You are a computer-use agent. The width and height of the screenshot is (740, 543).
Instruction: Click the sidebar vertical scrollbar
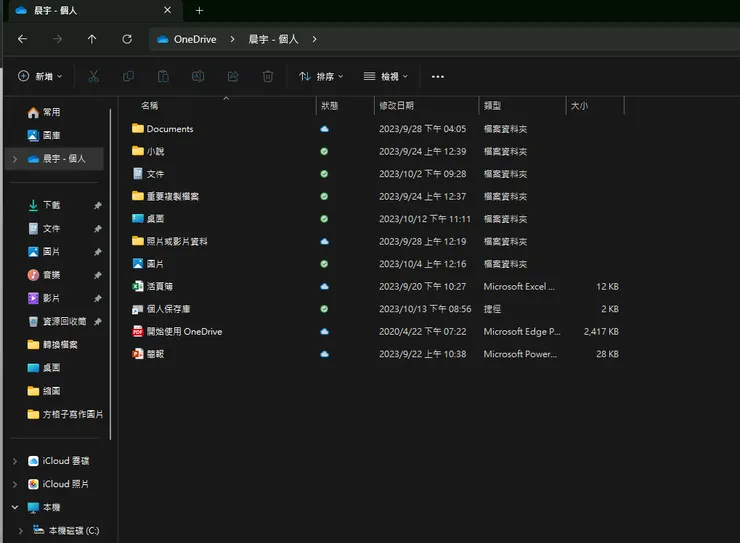coord(110,274)
